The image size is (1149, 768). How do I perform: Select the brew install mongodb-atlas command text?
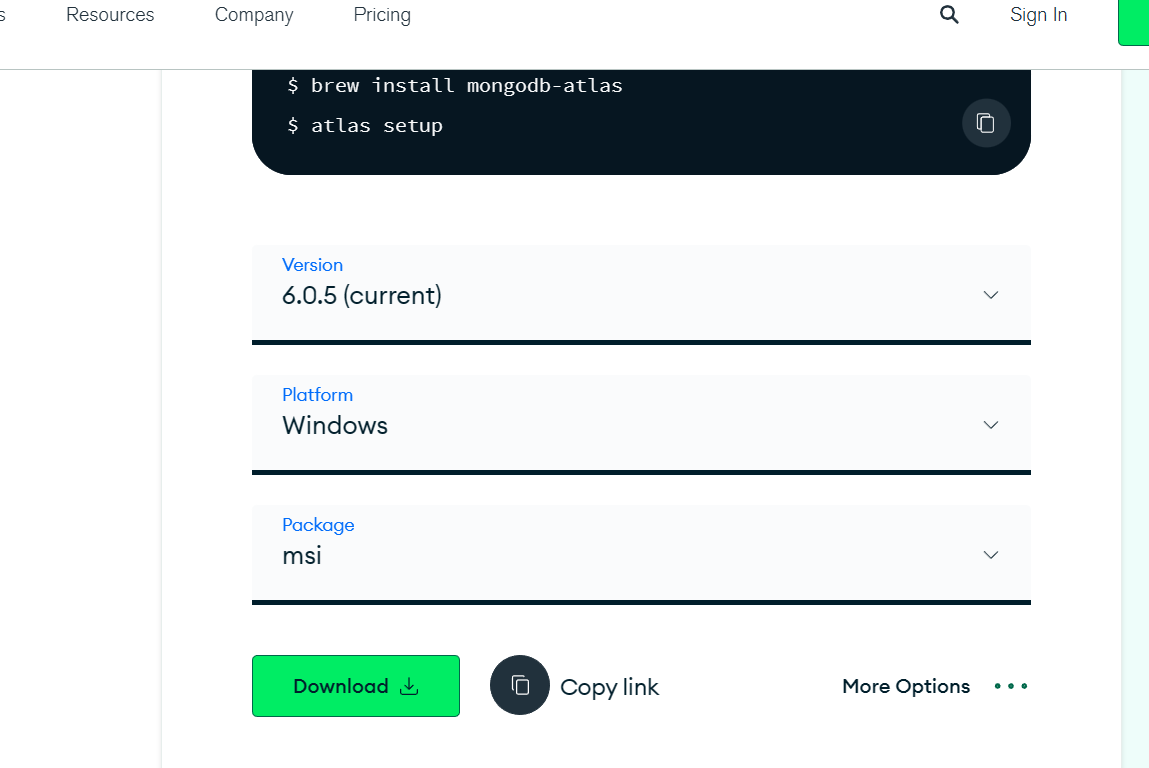tap(466, 85)
